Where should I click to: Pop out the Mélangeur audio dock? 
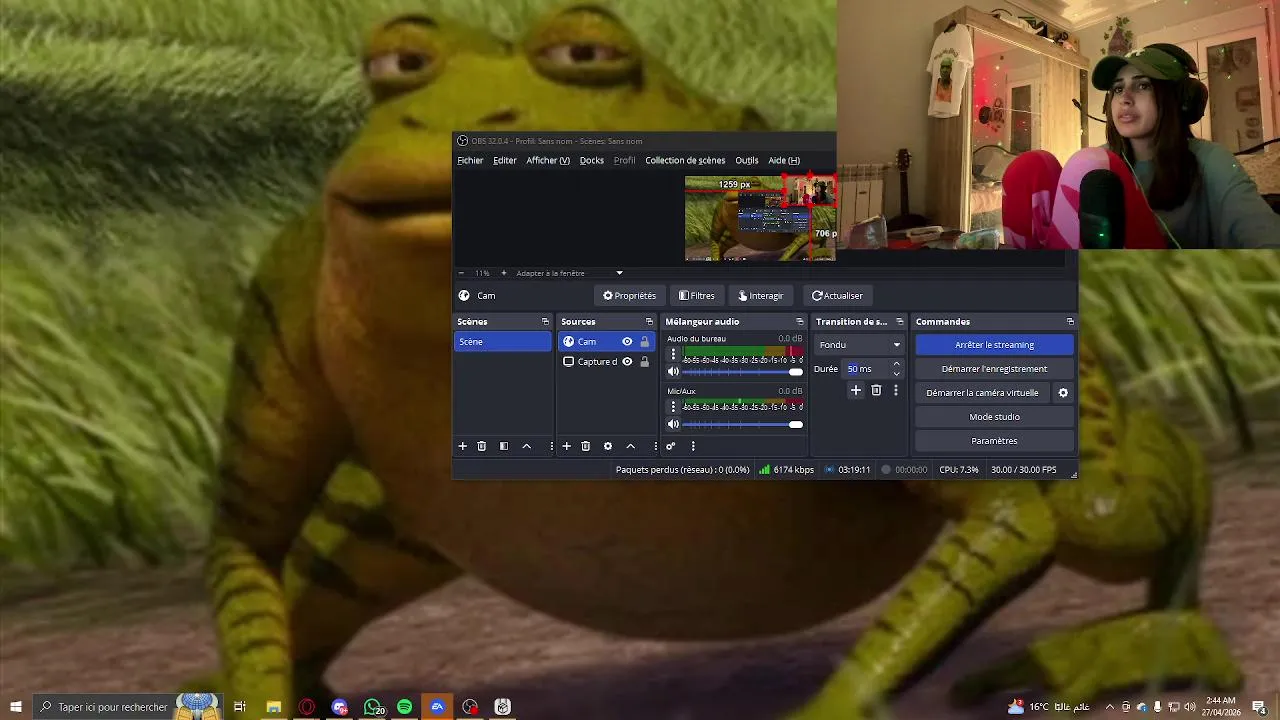point(799,322)
